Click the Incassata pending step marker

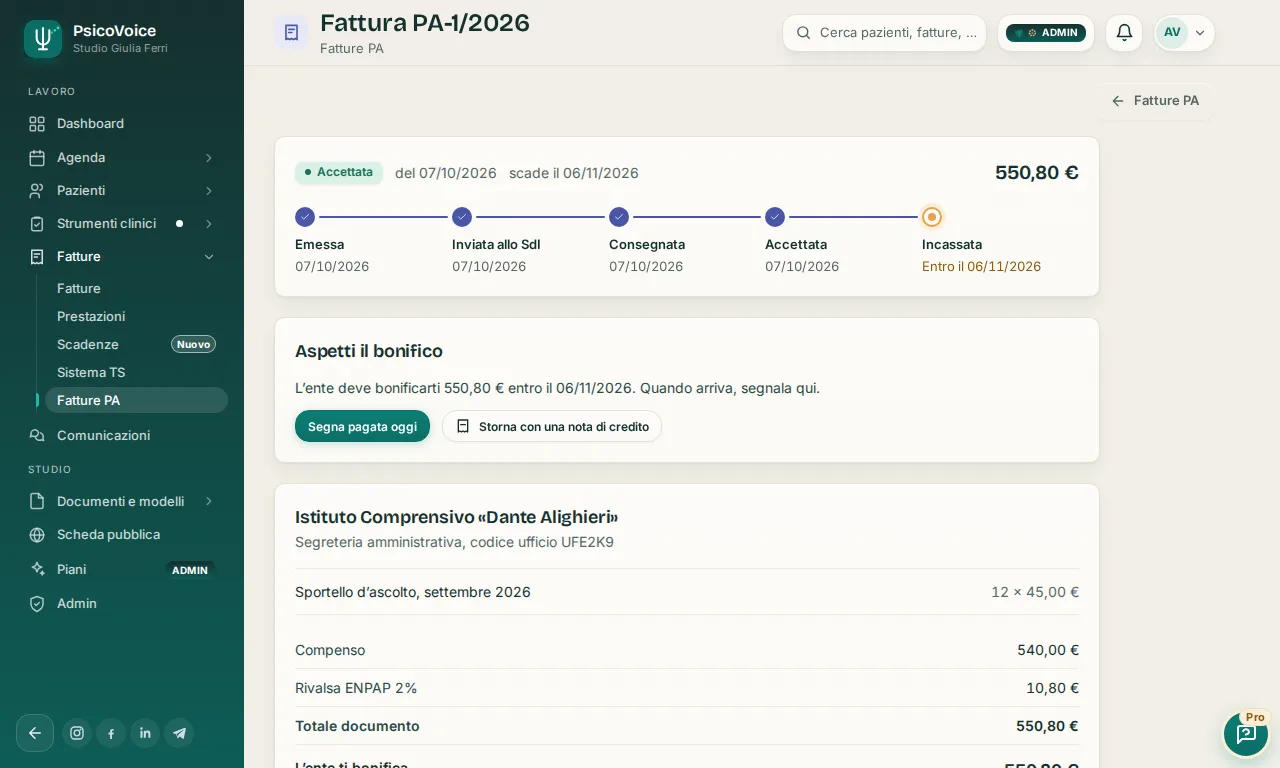click(x=932, y=217)
